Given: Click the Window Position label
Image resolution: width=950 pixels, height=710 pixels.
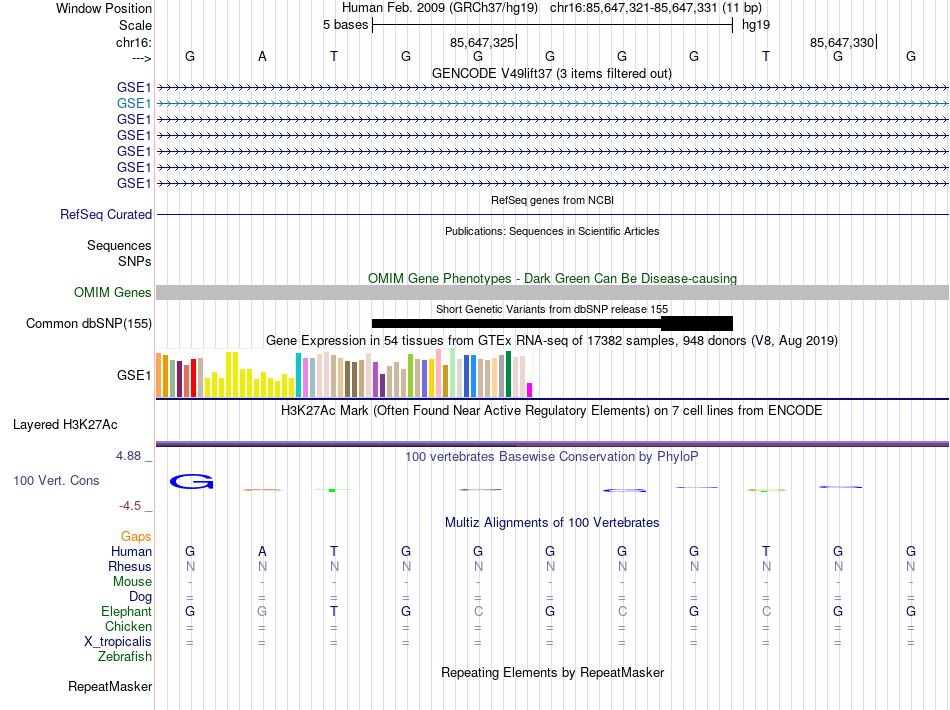Looking at the screenshot, I should click(104, 8).
